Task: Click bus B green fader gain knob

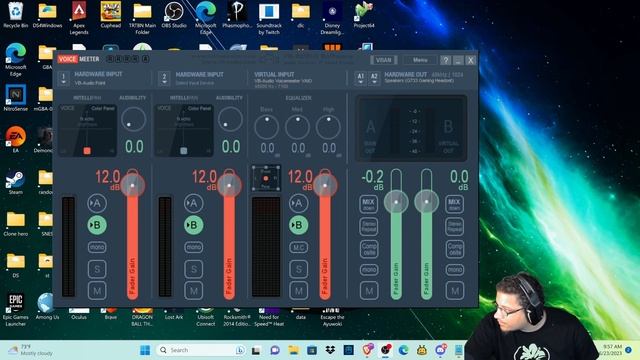Action: [x=427, y=202]
